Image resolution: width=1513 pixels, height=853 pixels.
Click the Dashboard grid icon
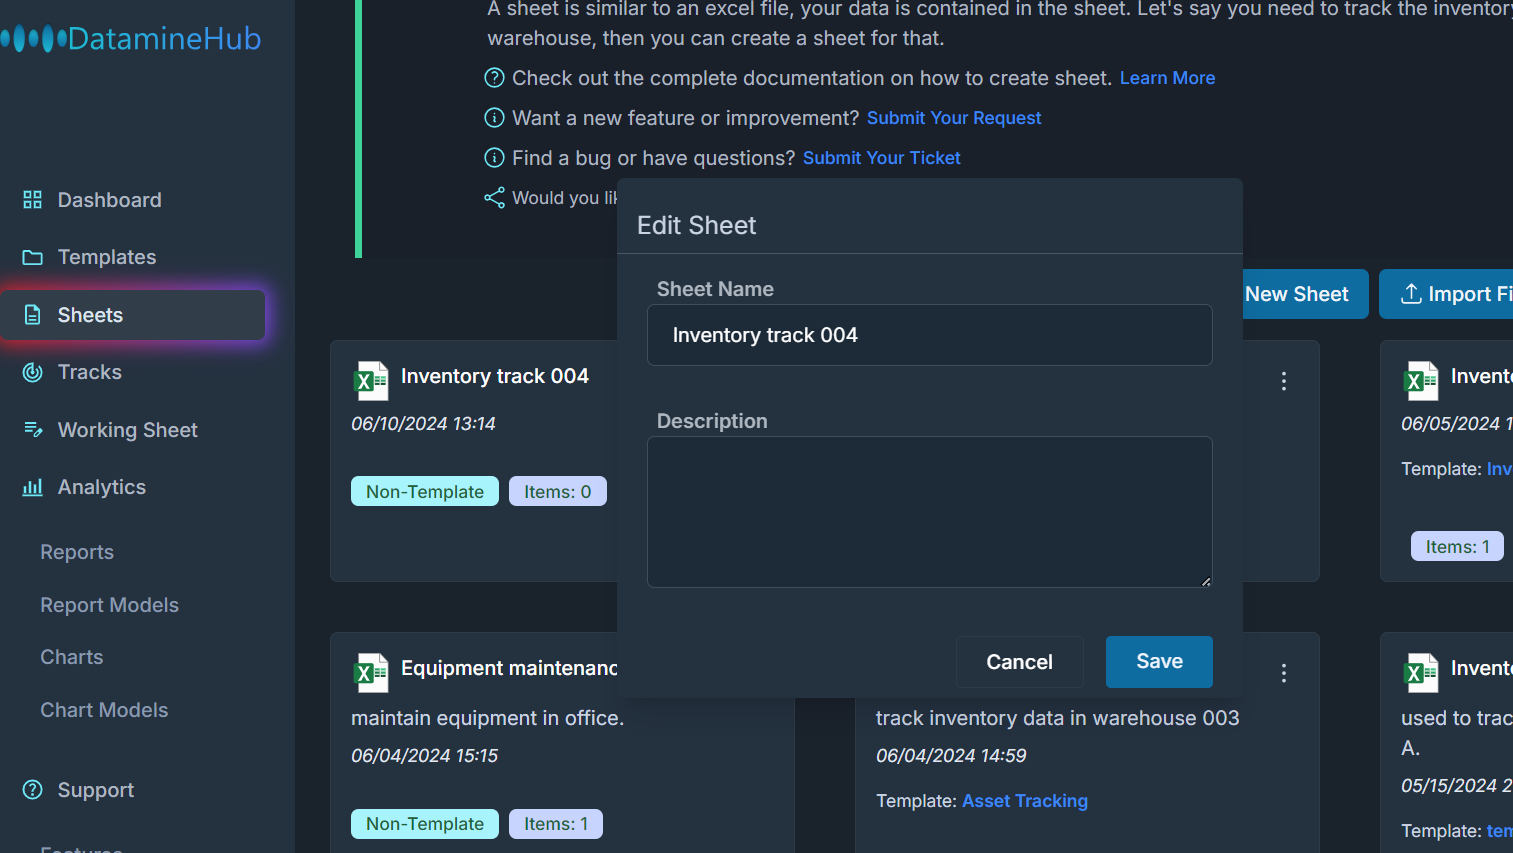coord(33,200)
